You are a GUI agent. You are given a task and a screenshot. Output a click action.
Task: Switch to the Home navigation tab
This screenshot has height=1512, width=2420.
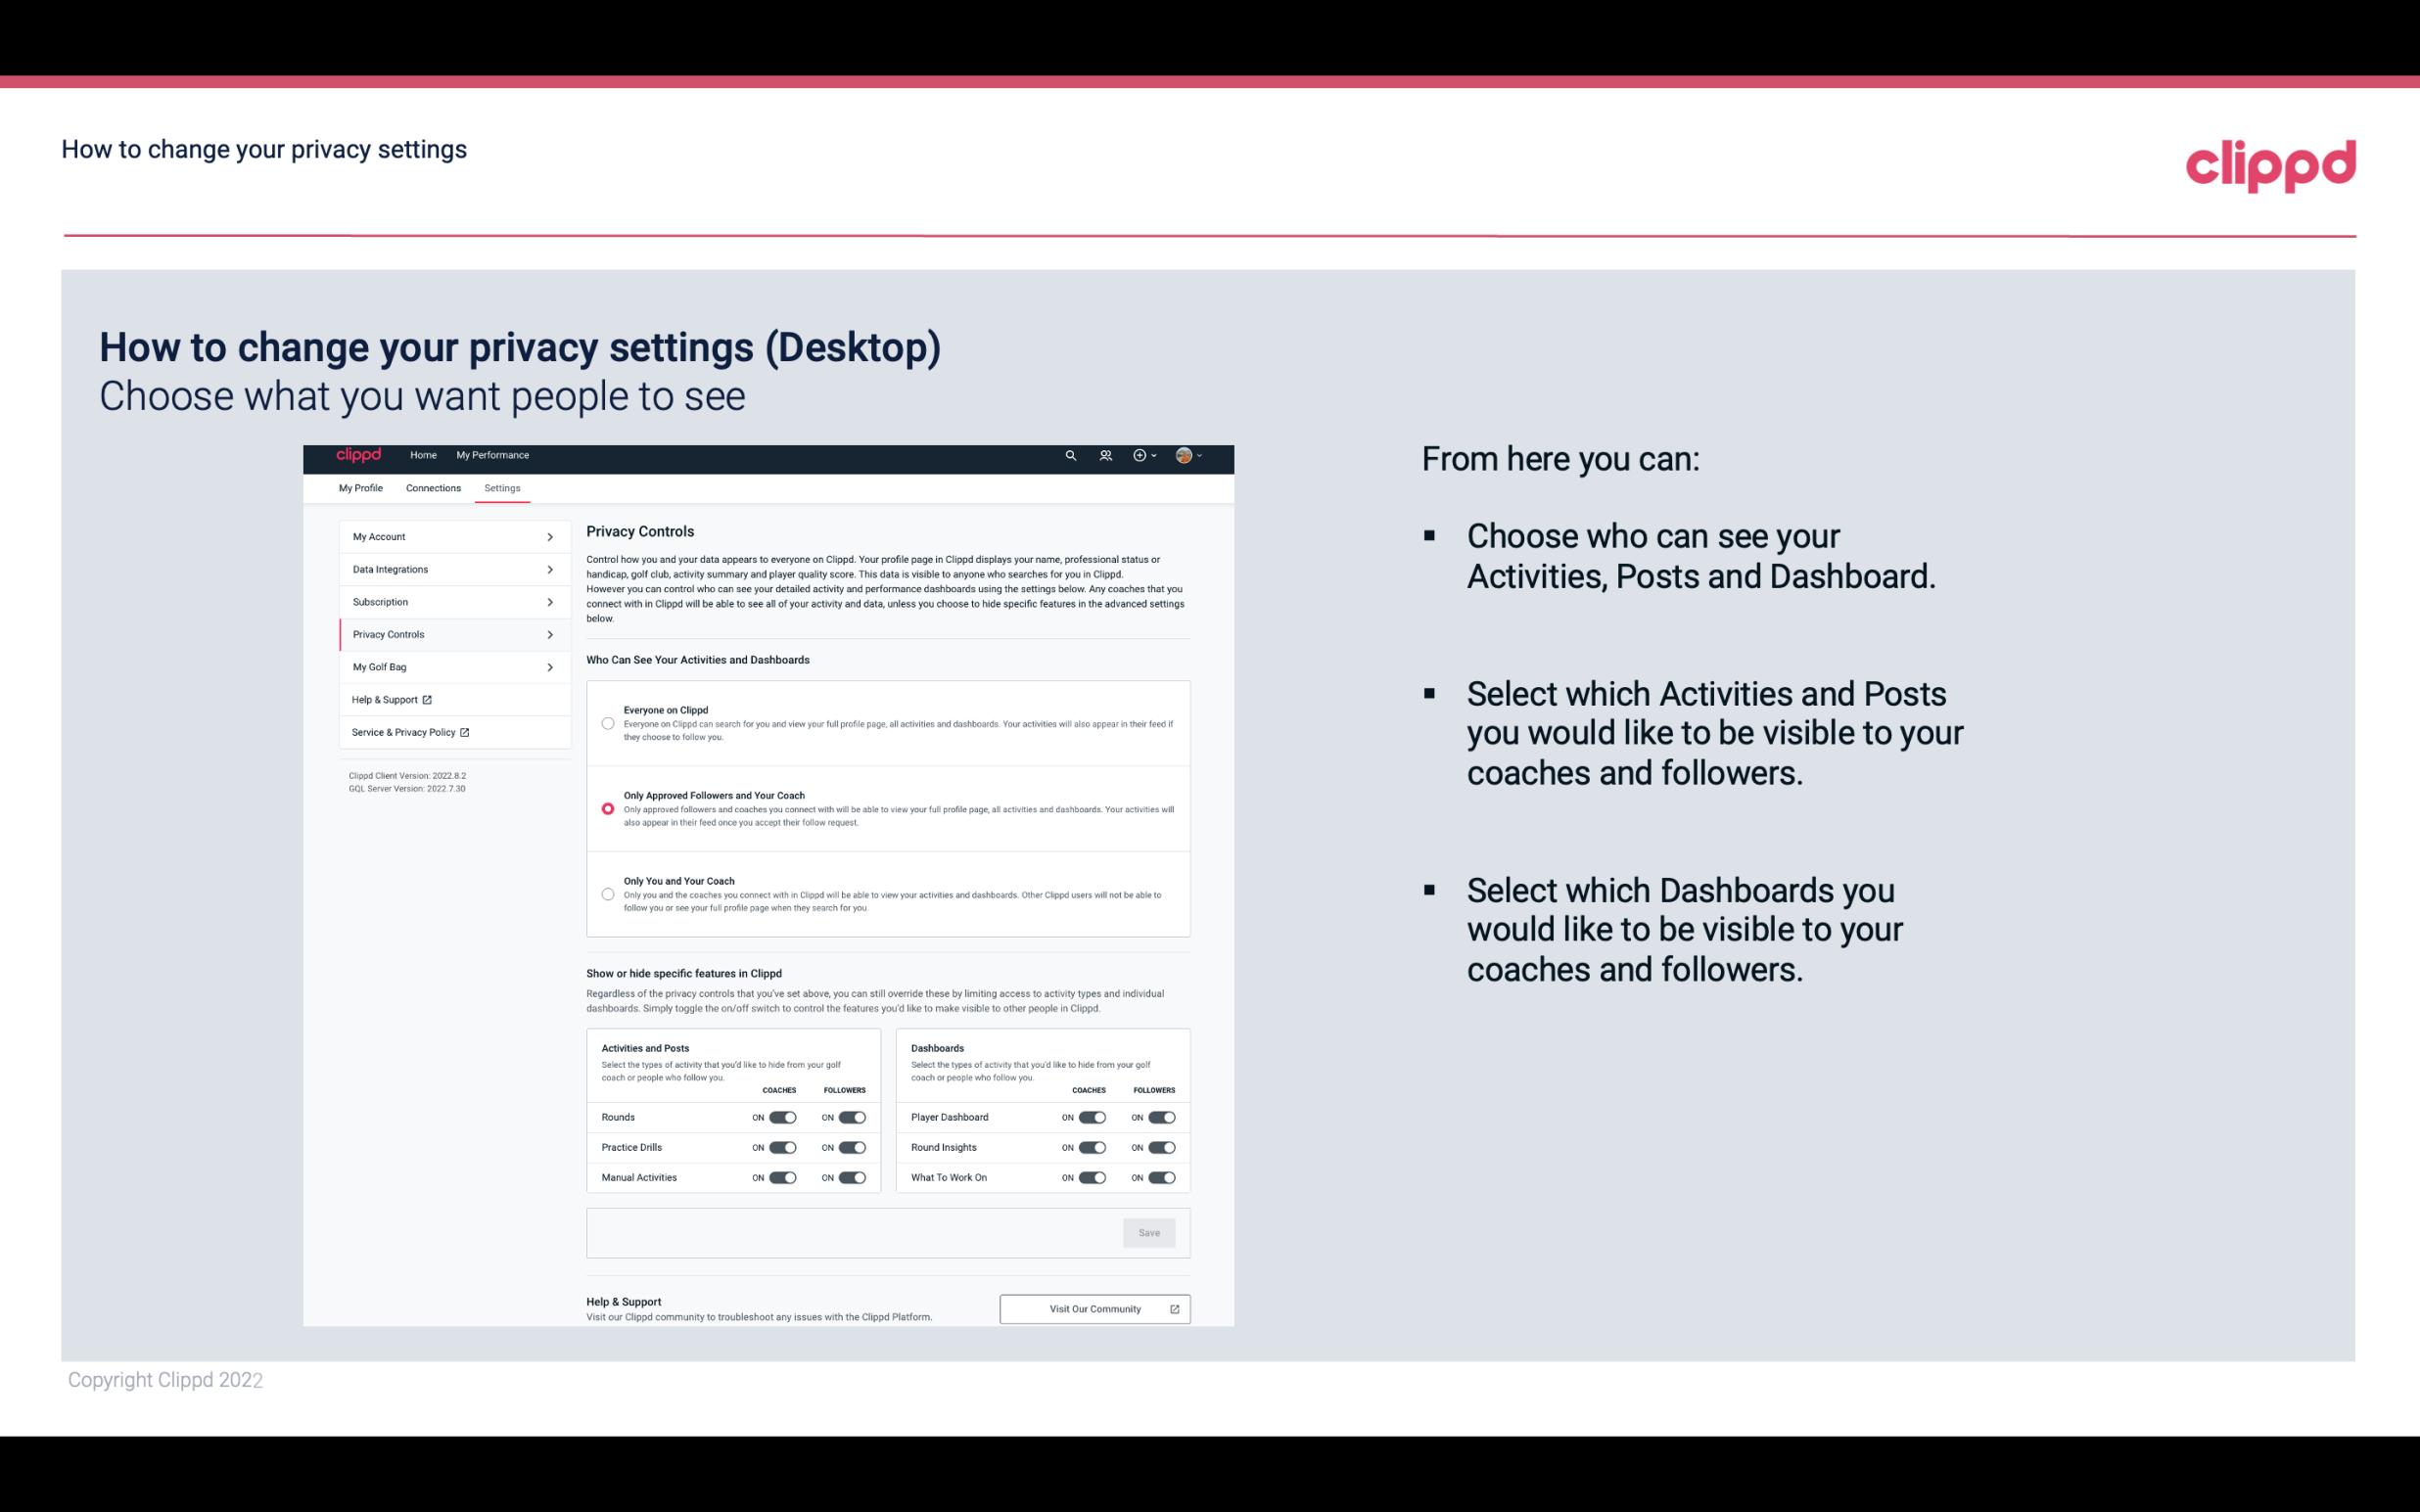[423, 455]
